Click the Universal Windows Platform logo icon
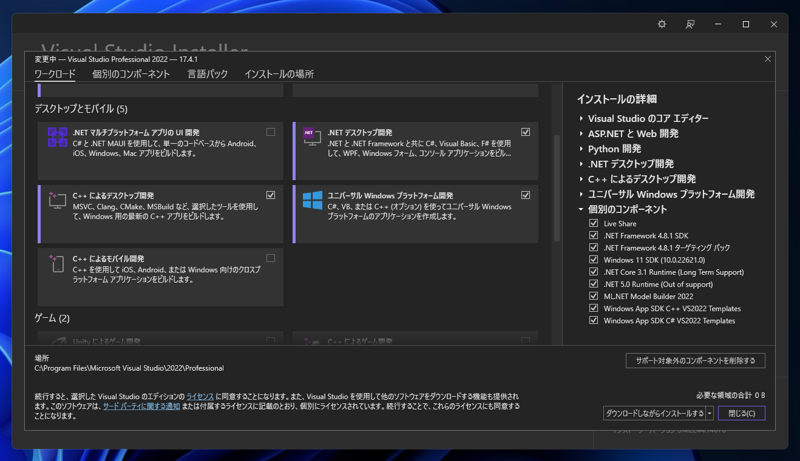Screen dimensions: 800x461 312,200
